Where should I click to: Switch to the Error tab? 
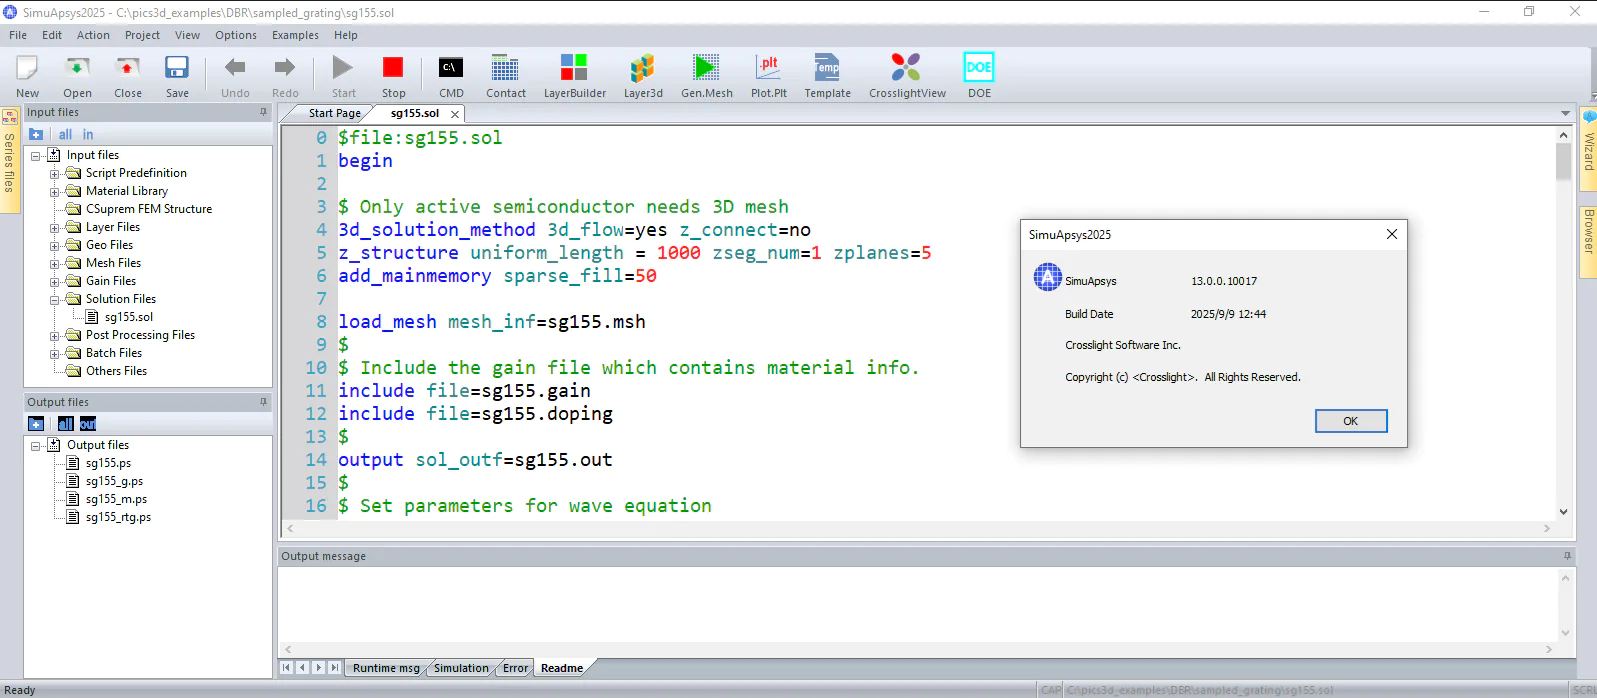coord(515,668)
